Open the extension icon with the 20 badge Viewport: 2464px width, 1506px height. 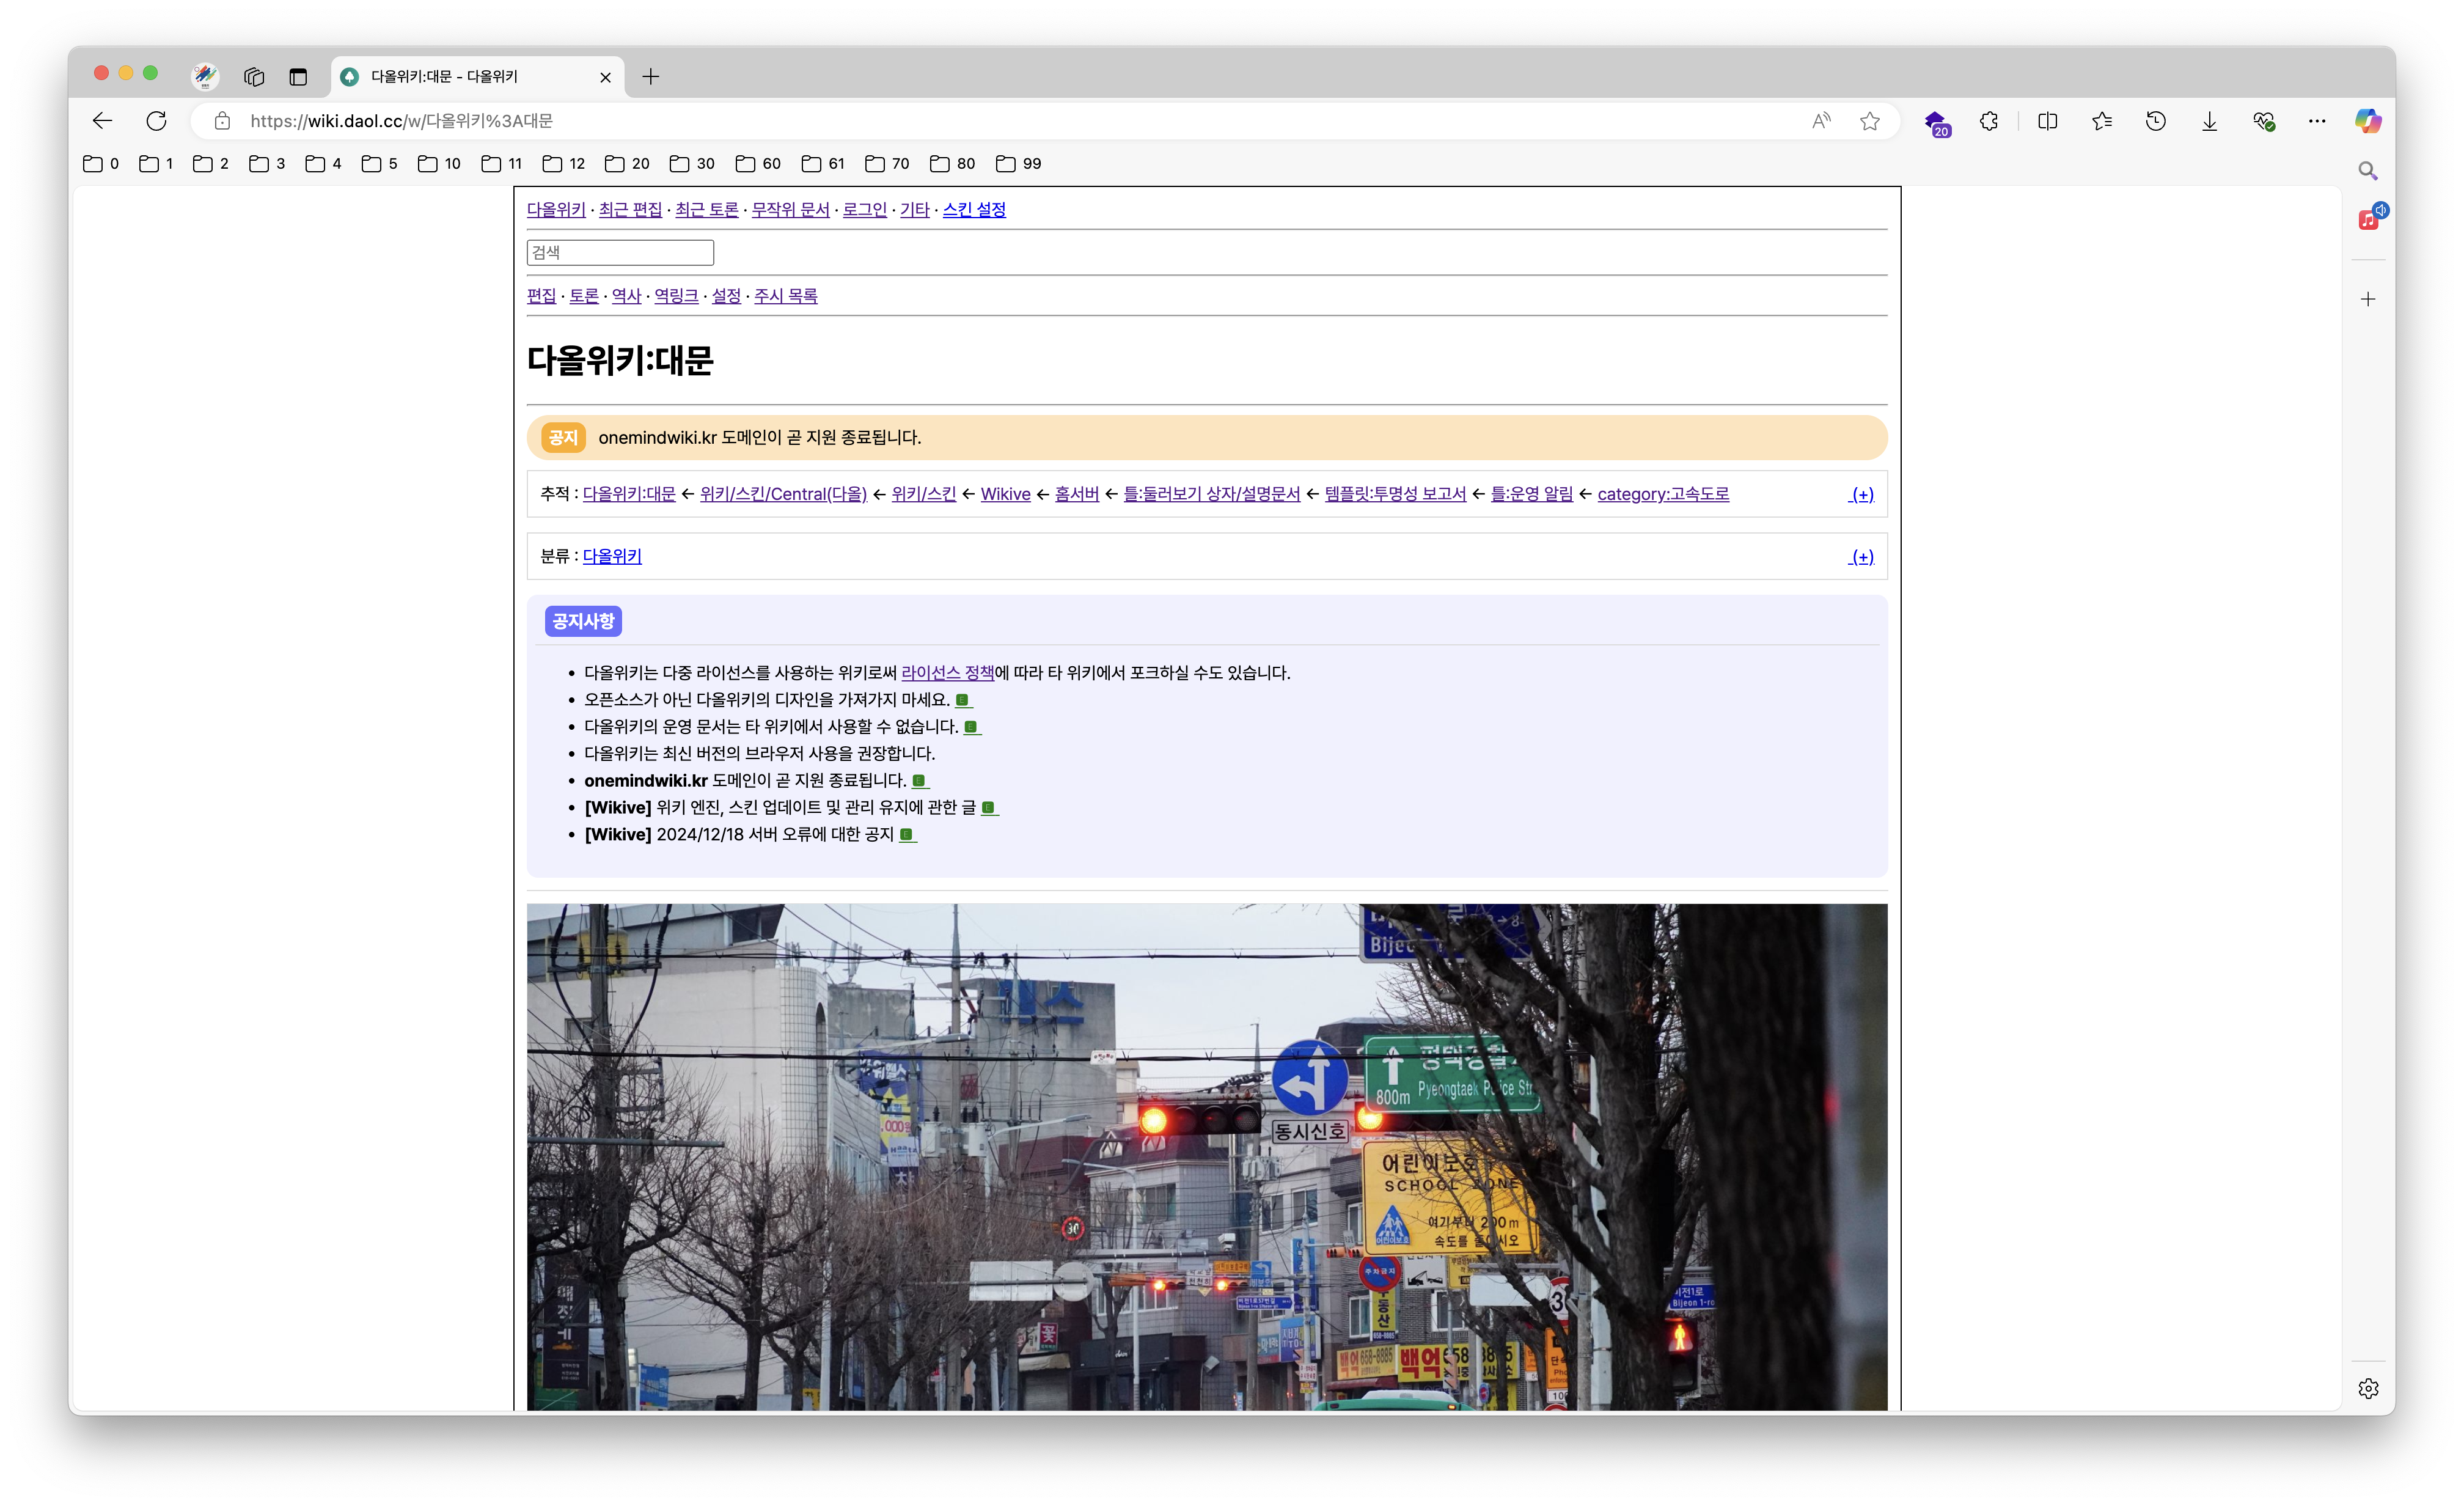[x=1937, y=123]
